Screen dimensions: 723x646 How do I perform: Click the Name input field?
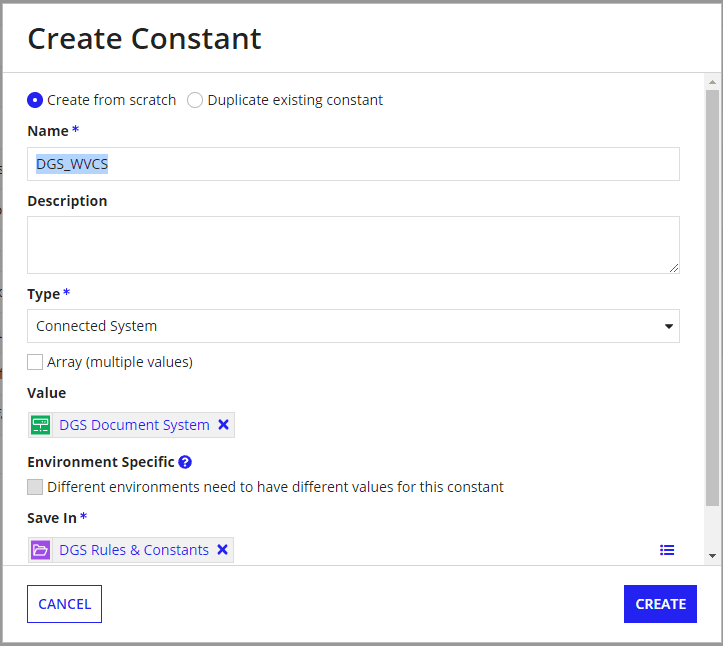(x=353, y=165)
